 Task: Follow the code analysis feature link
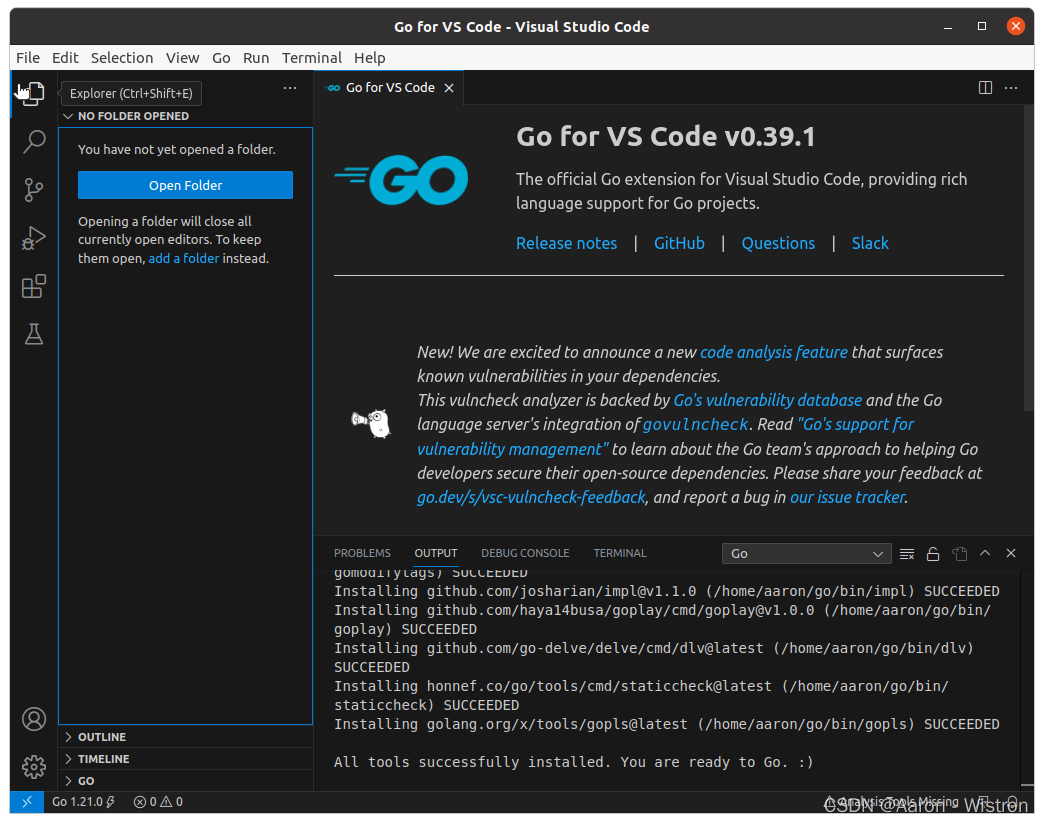click(774, 352)
